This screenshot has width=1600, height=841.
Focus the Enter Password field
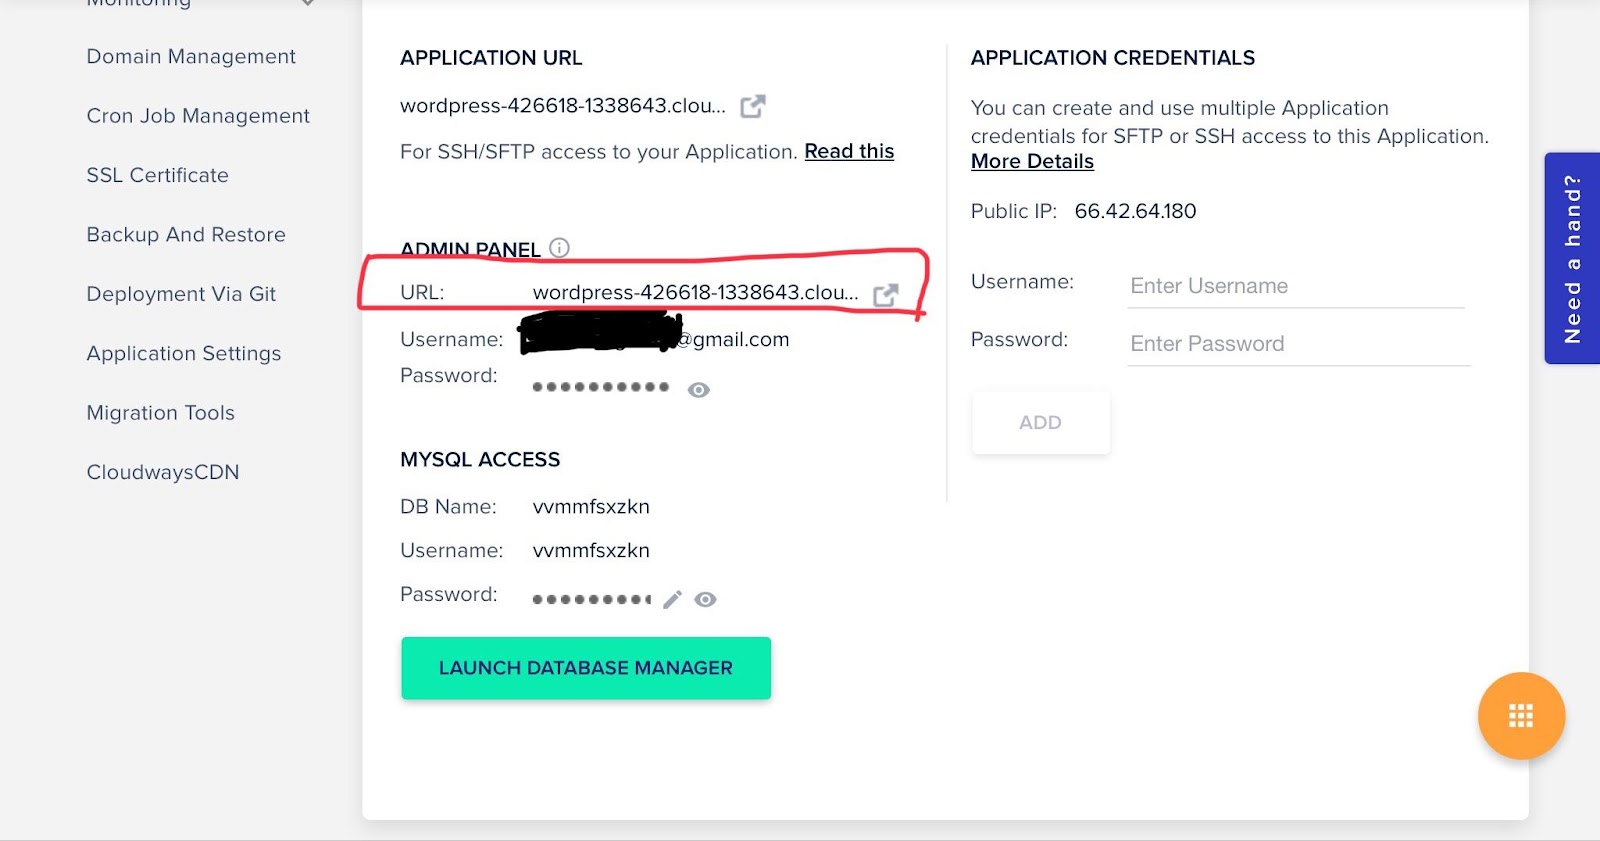point(1299,344)
